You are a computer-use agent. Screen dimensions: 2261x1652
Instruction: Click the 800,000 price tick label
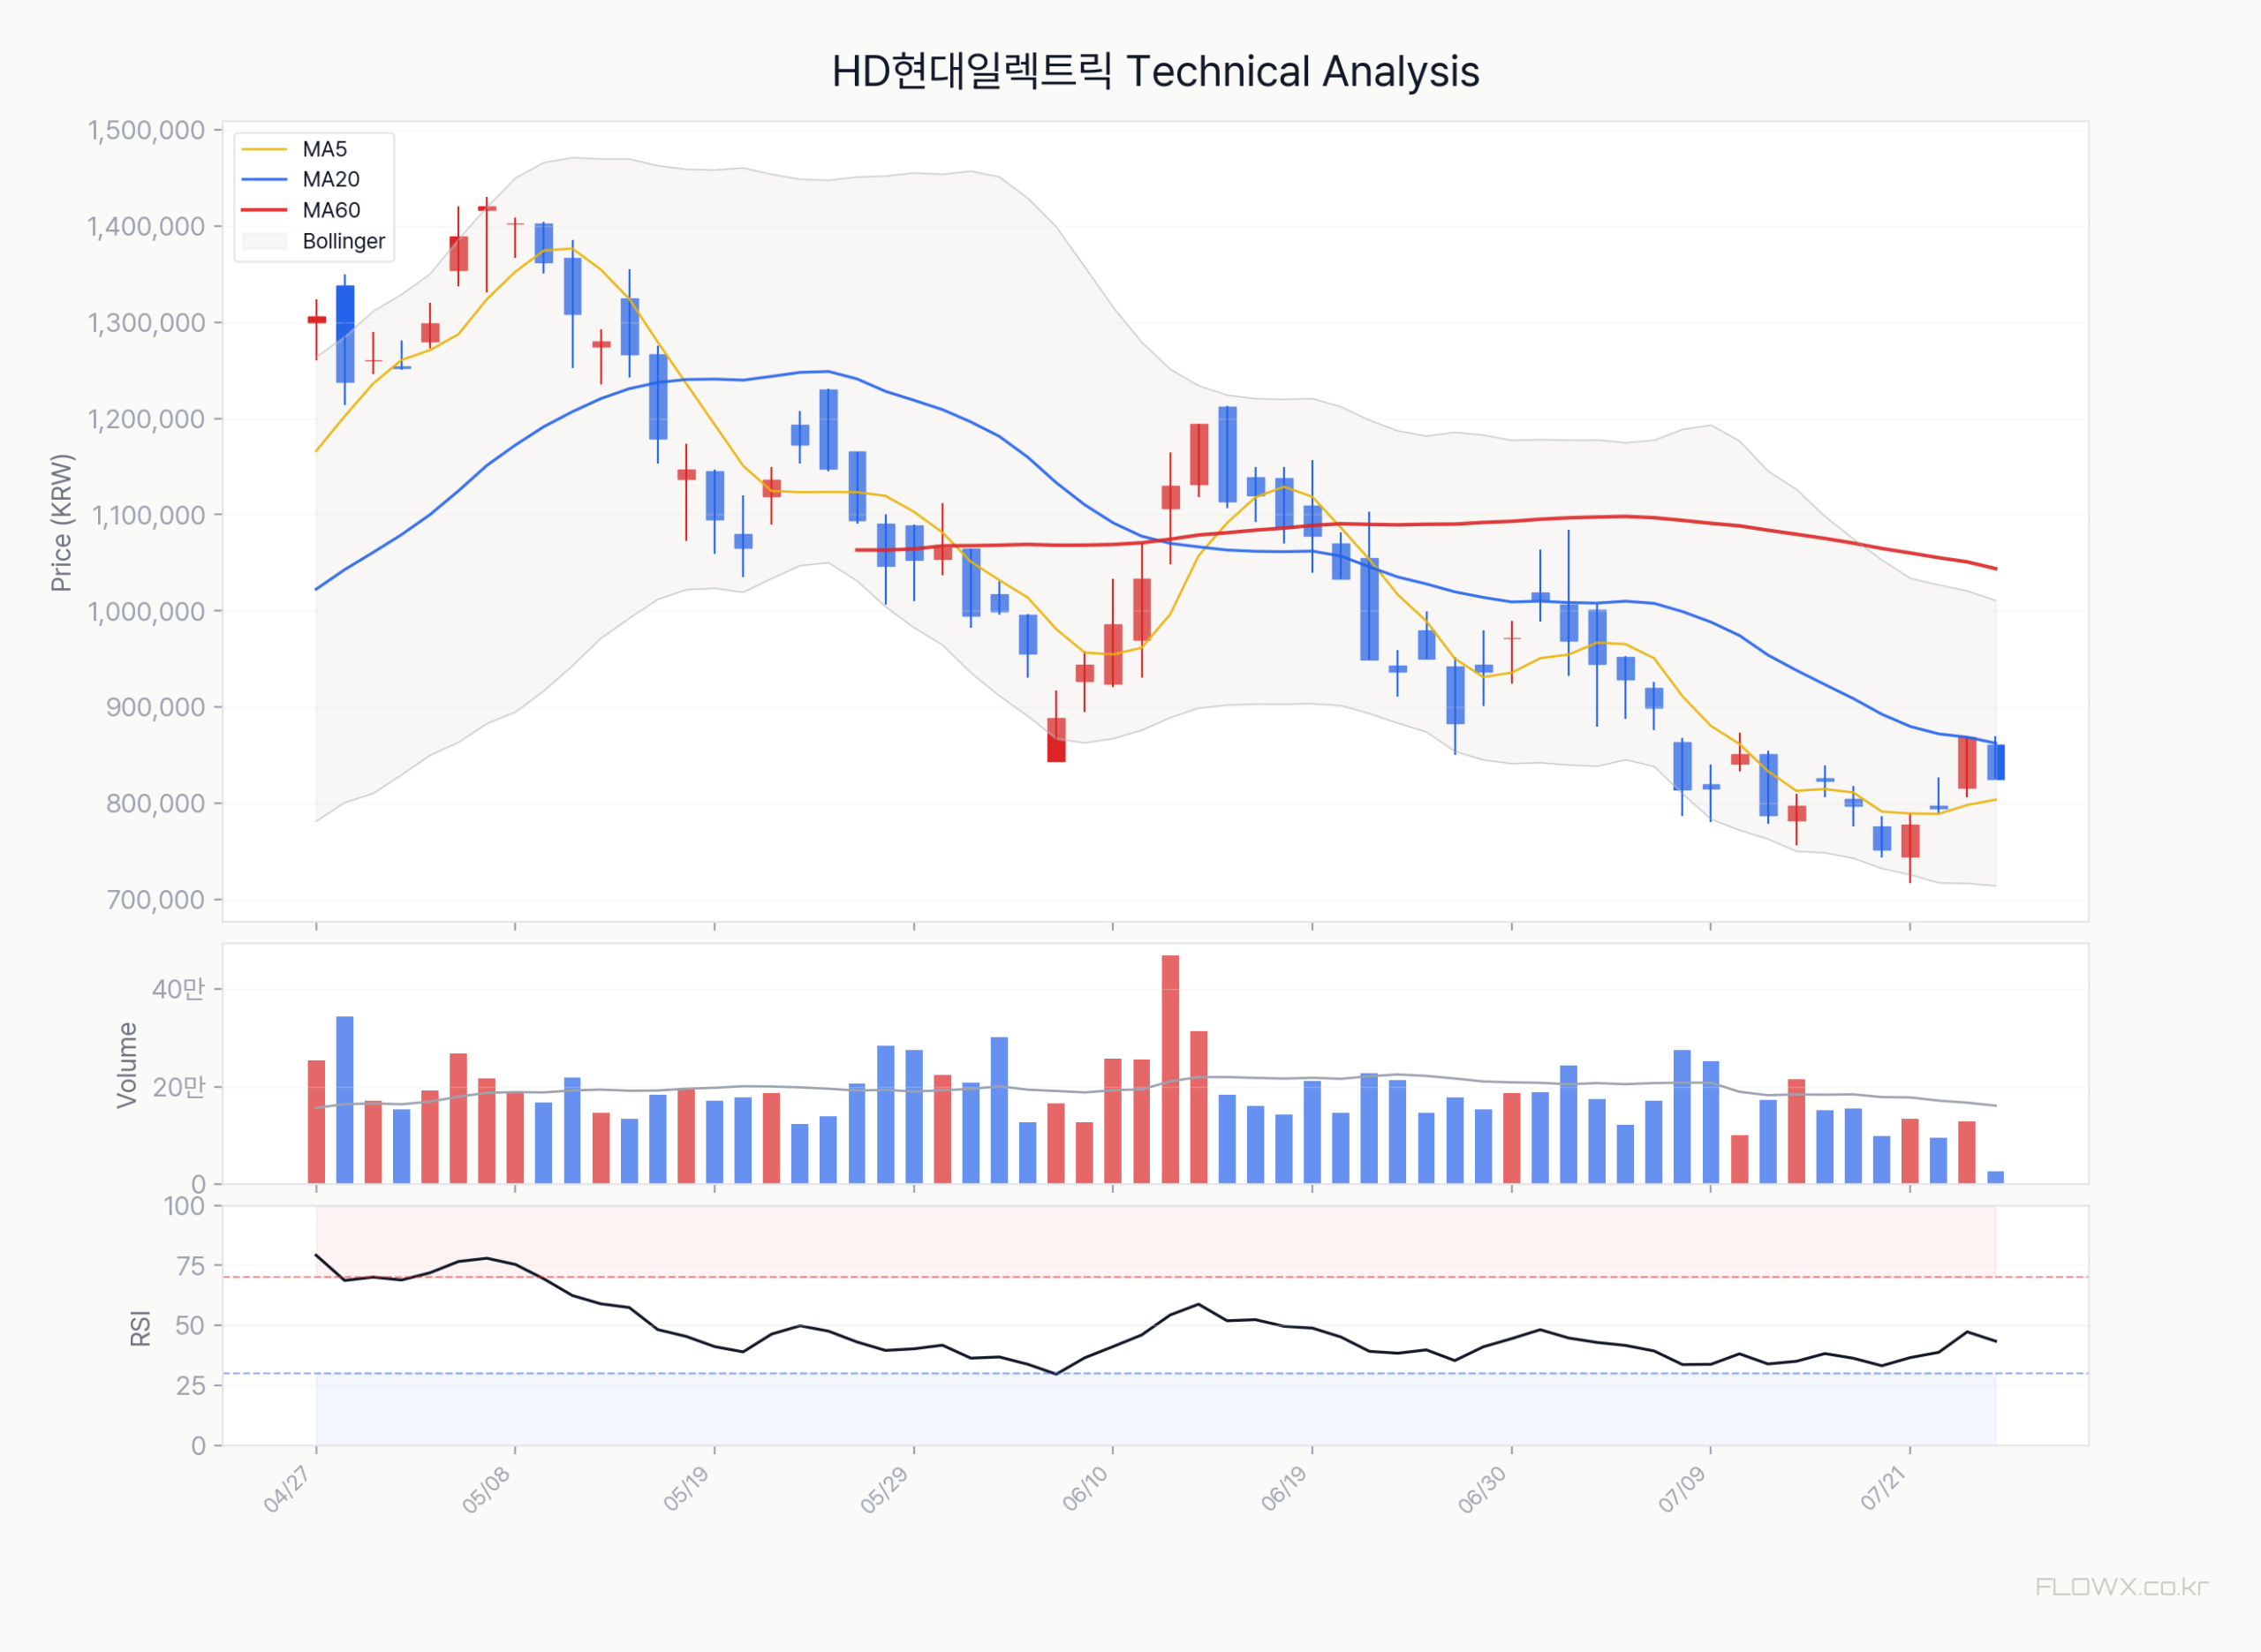155,803
